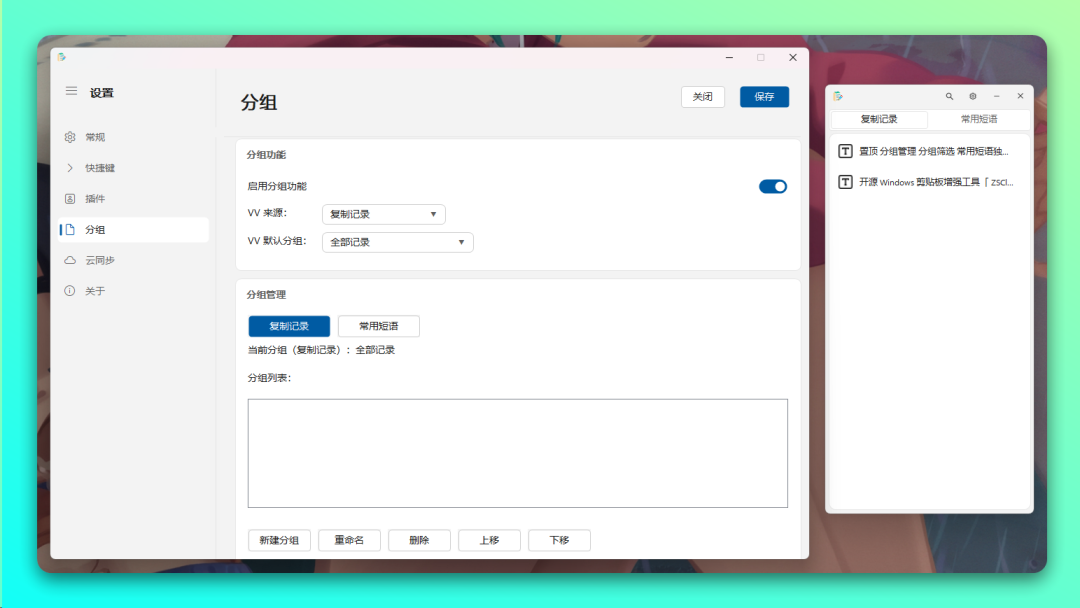The height and width of the screenshot is (608, 1080).
Task: Open 常规 settings via gear icon
Action: pyautogui.click(x=70, y=137)
